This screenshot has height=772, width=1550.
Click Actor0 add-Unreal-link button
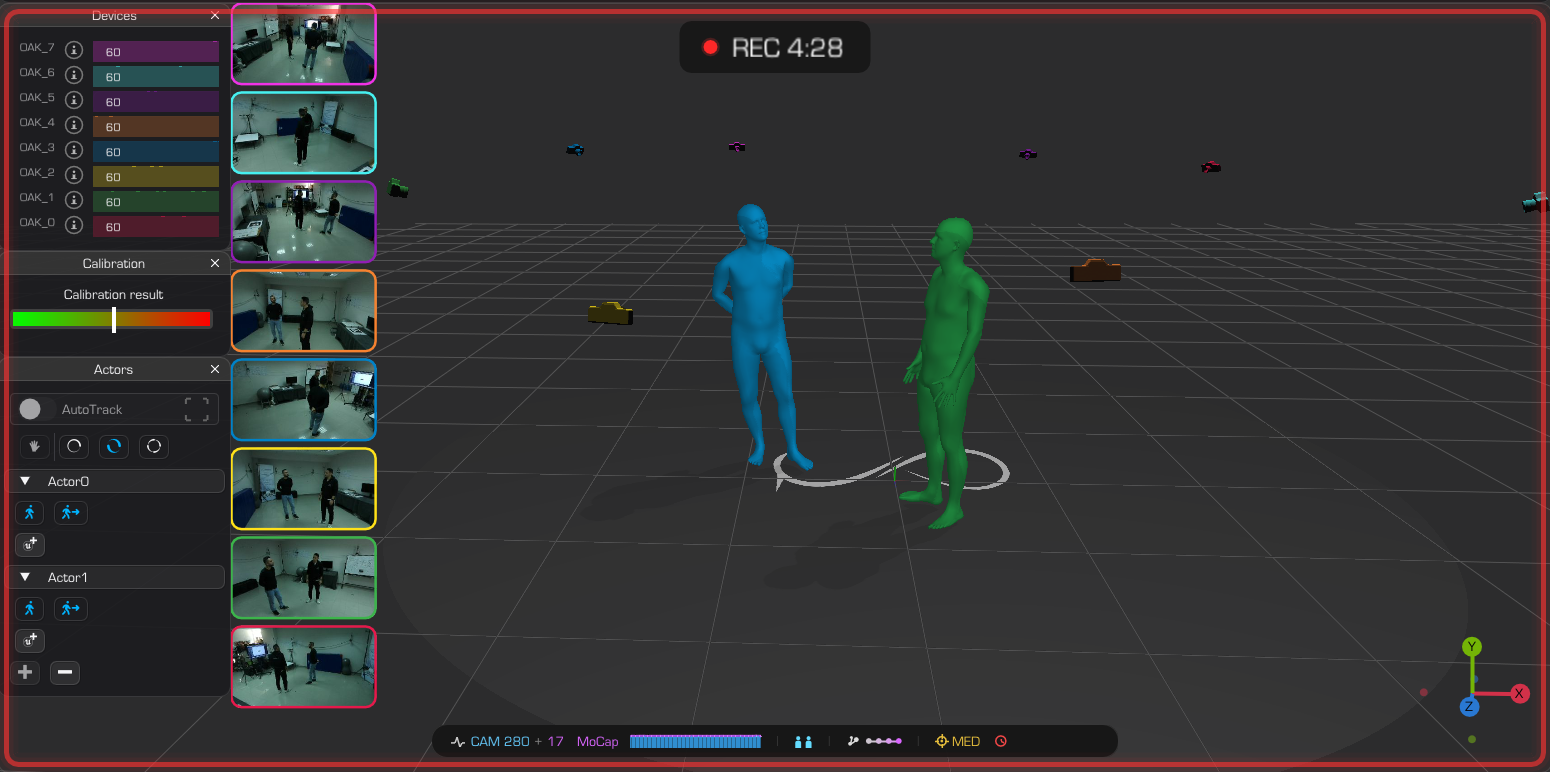click(30, 545)
